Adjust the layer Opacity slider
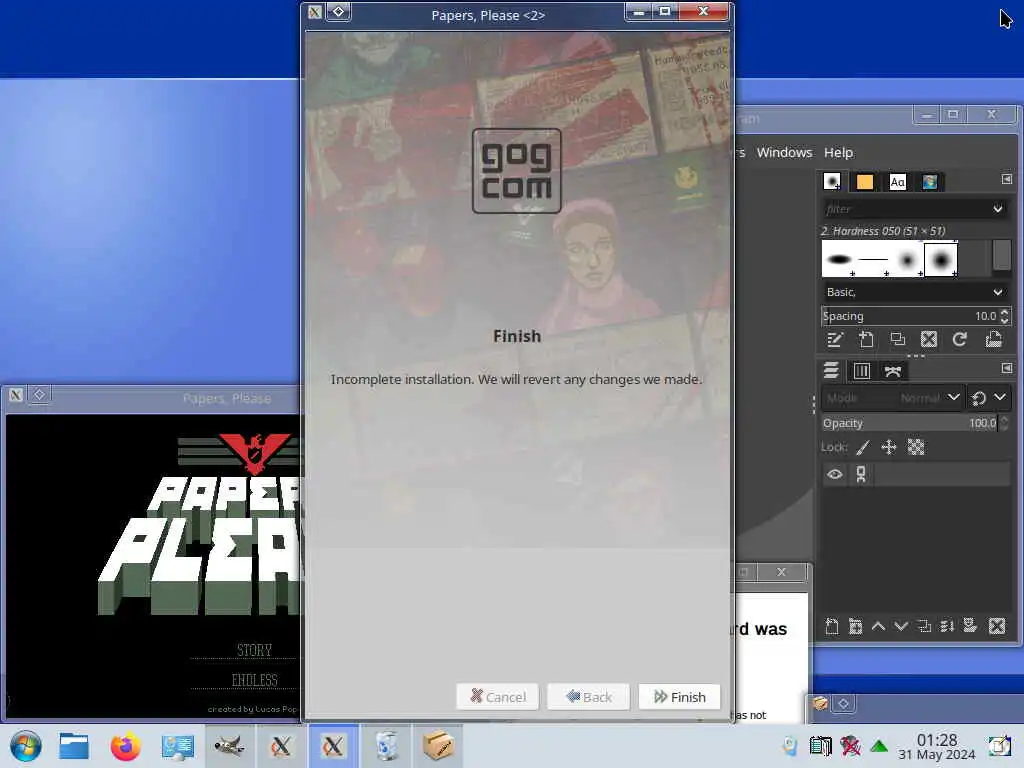This screenshot has height=768, width=1024. pos(909,423)
